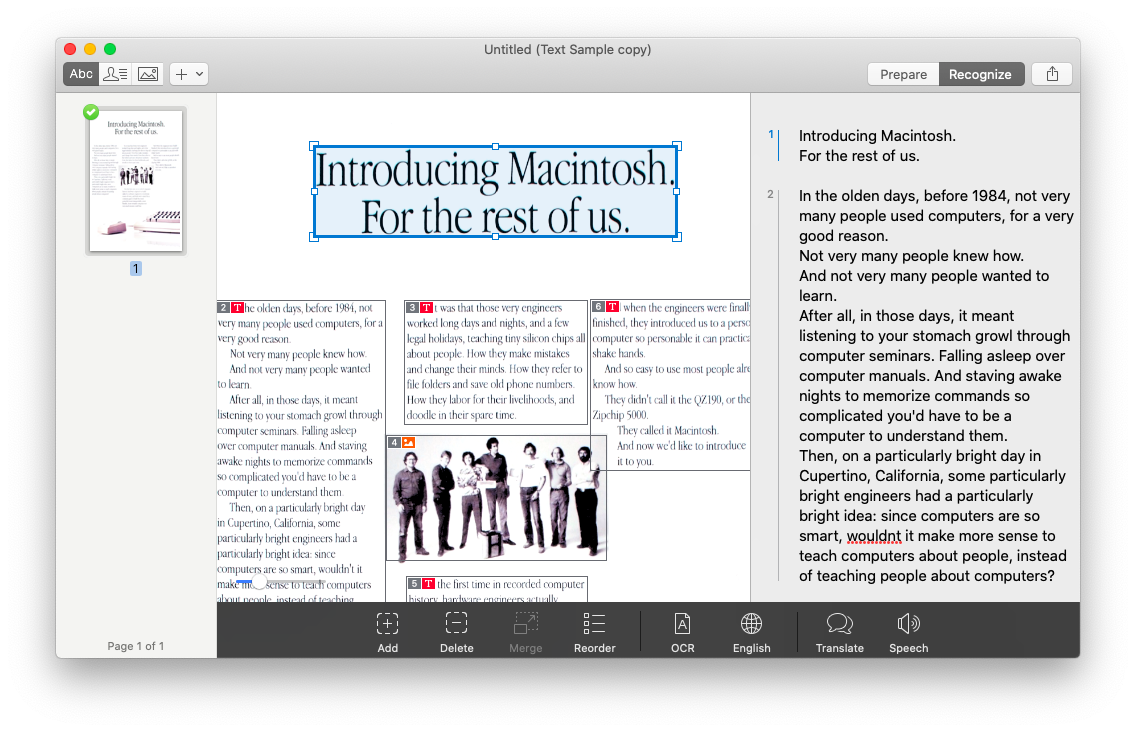Select page 1 thumbnail in sidebar
The height and width of the screenshot is (732, 1136).
click(x=136, y=181)
